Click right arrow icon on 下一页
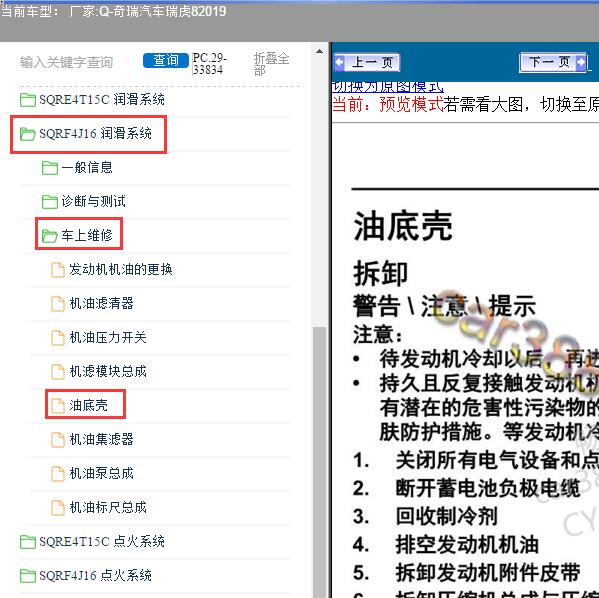The height and width of the screenshot is (598, 599). pyautogui.click(x=580, y=62)
